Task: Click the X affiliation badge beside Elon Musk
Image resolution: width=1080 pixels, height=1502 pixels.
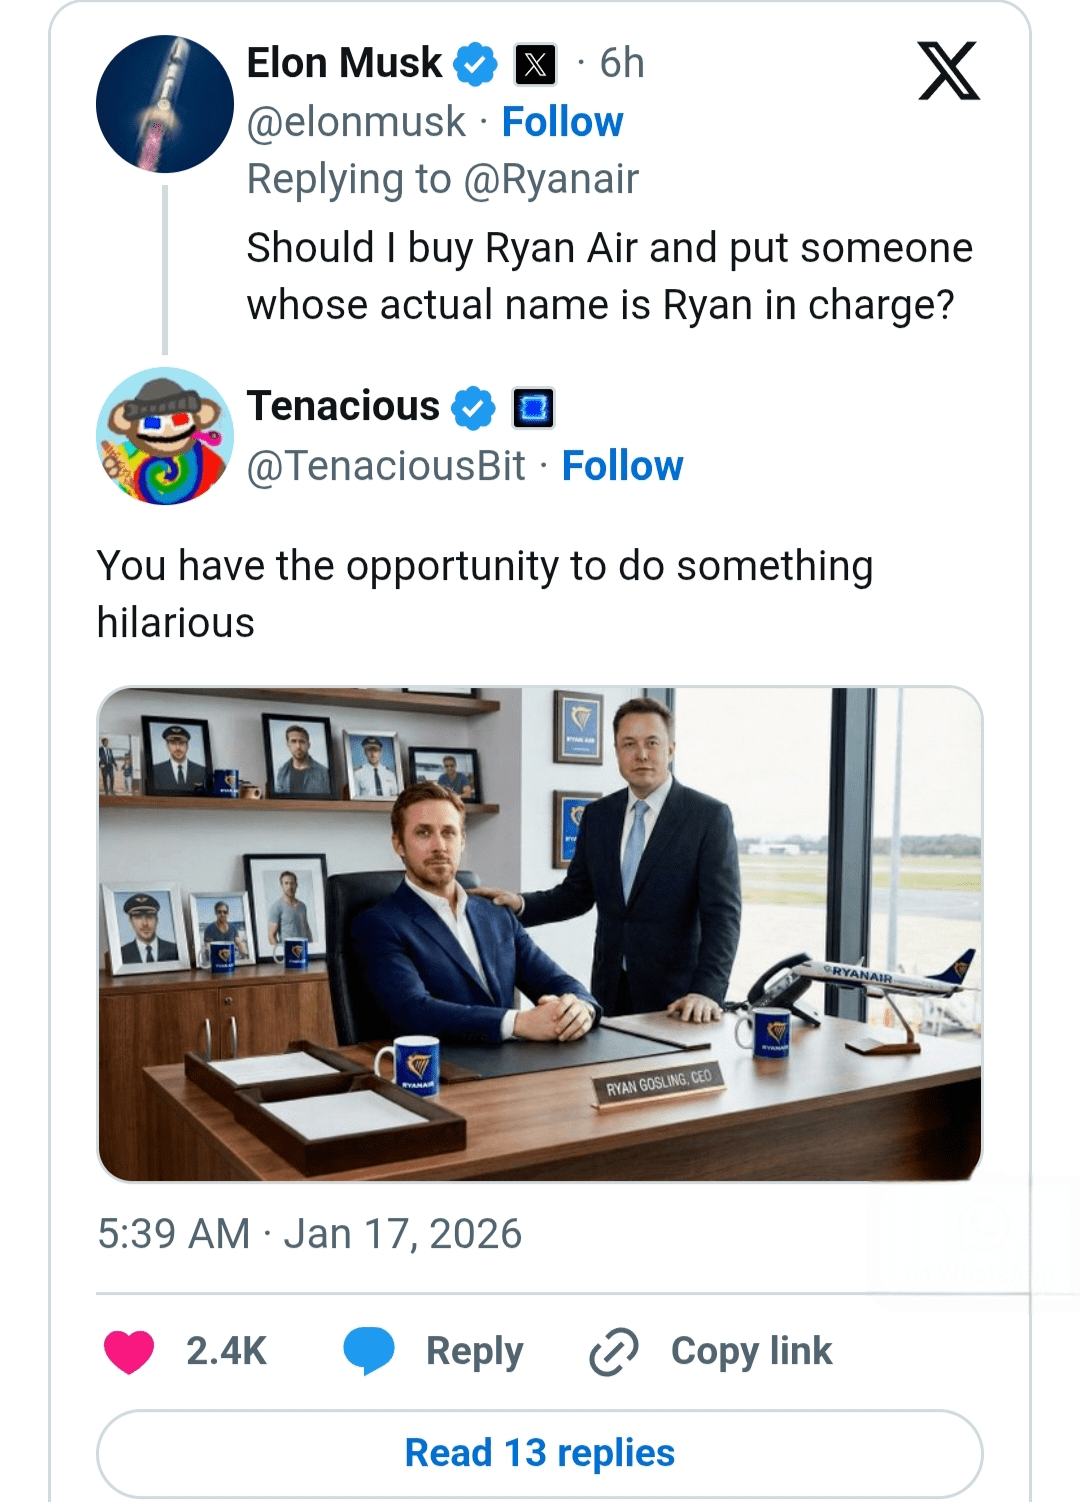Action: (535, 65)
